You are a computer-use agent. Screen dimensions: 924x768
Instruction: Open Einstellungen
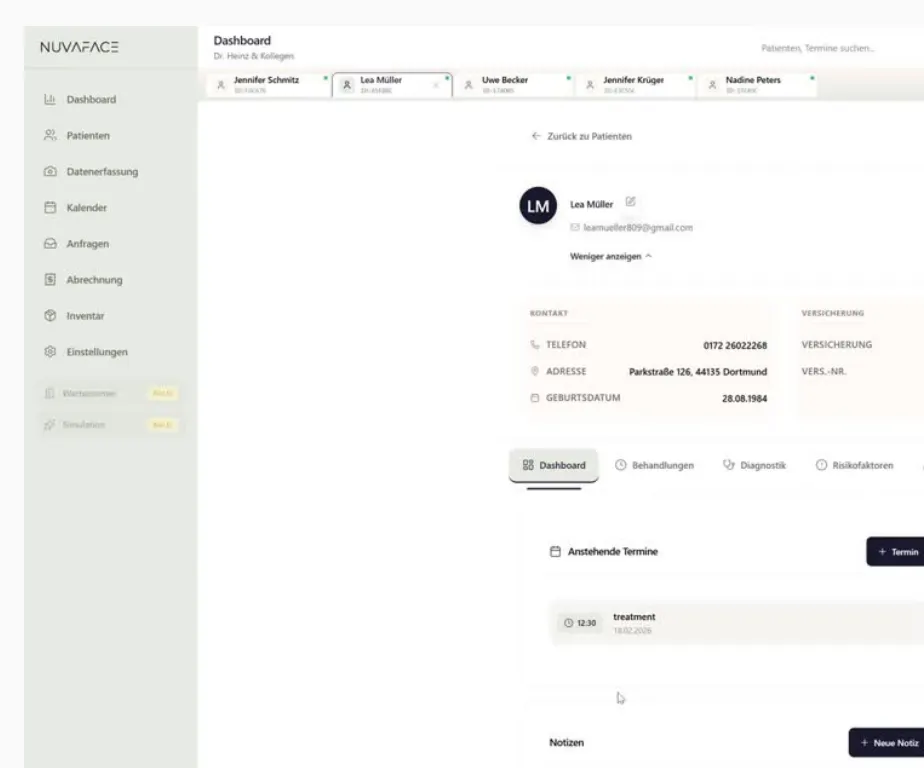point(97,352)
